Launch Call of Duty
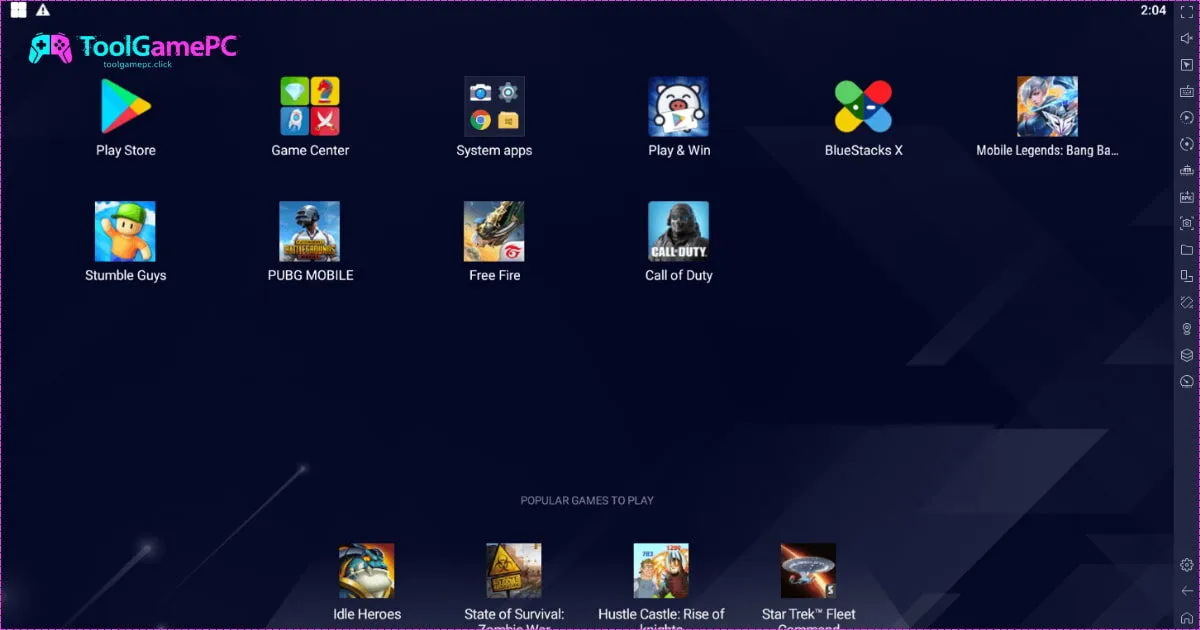This screenshot has height=630, width=1200. [x=679, y=232]
